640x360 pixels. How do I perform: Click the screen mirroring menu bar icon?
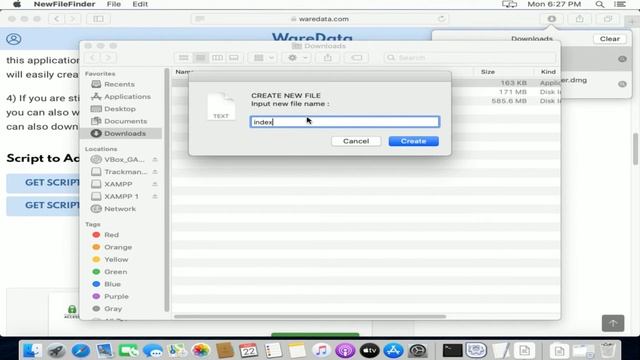(x=509, y=4)
